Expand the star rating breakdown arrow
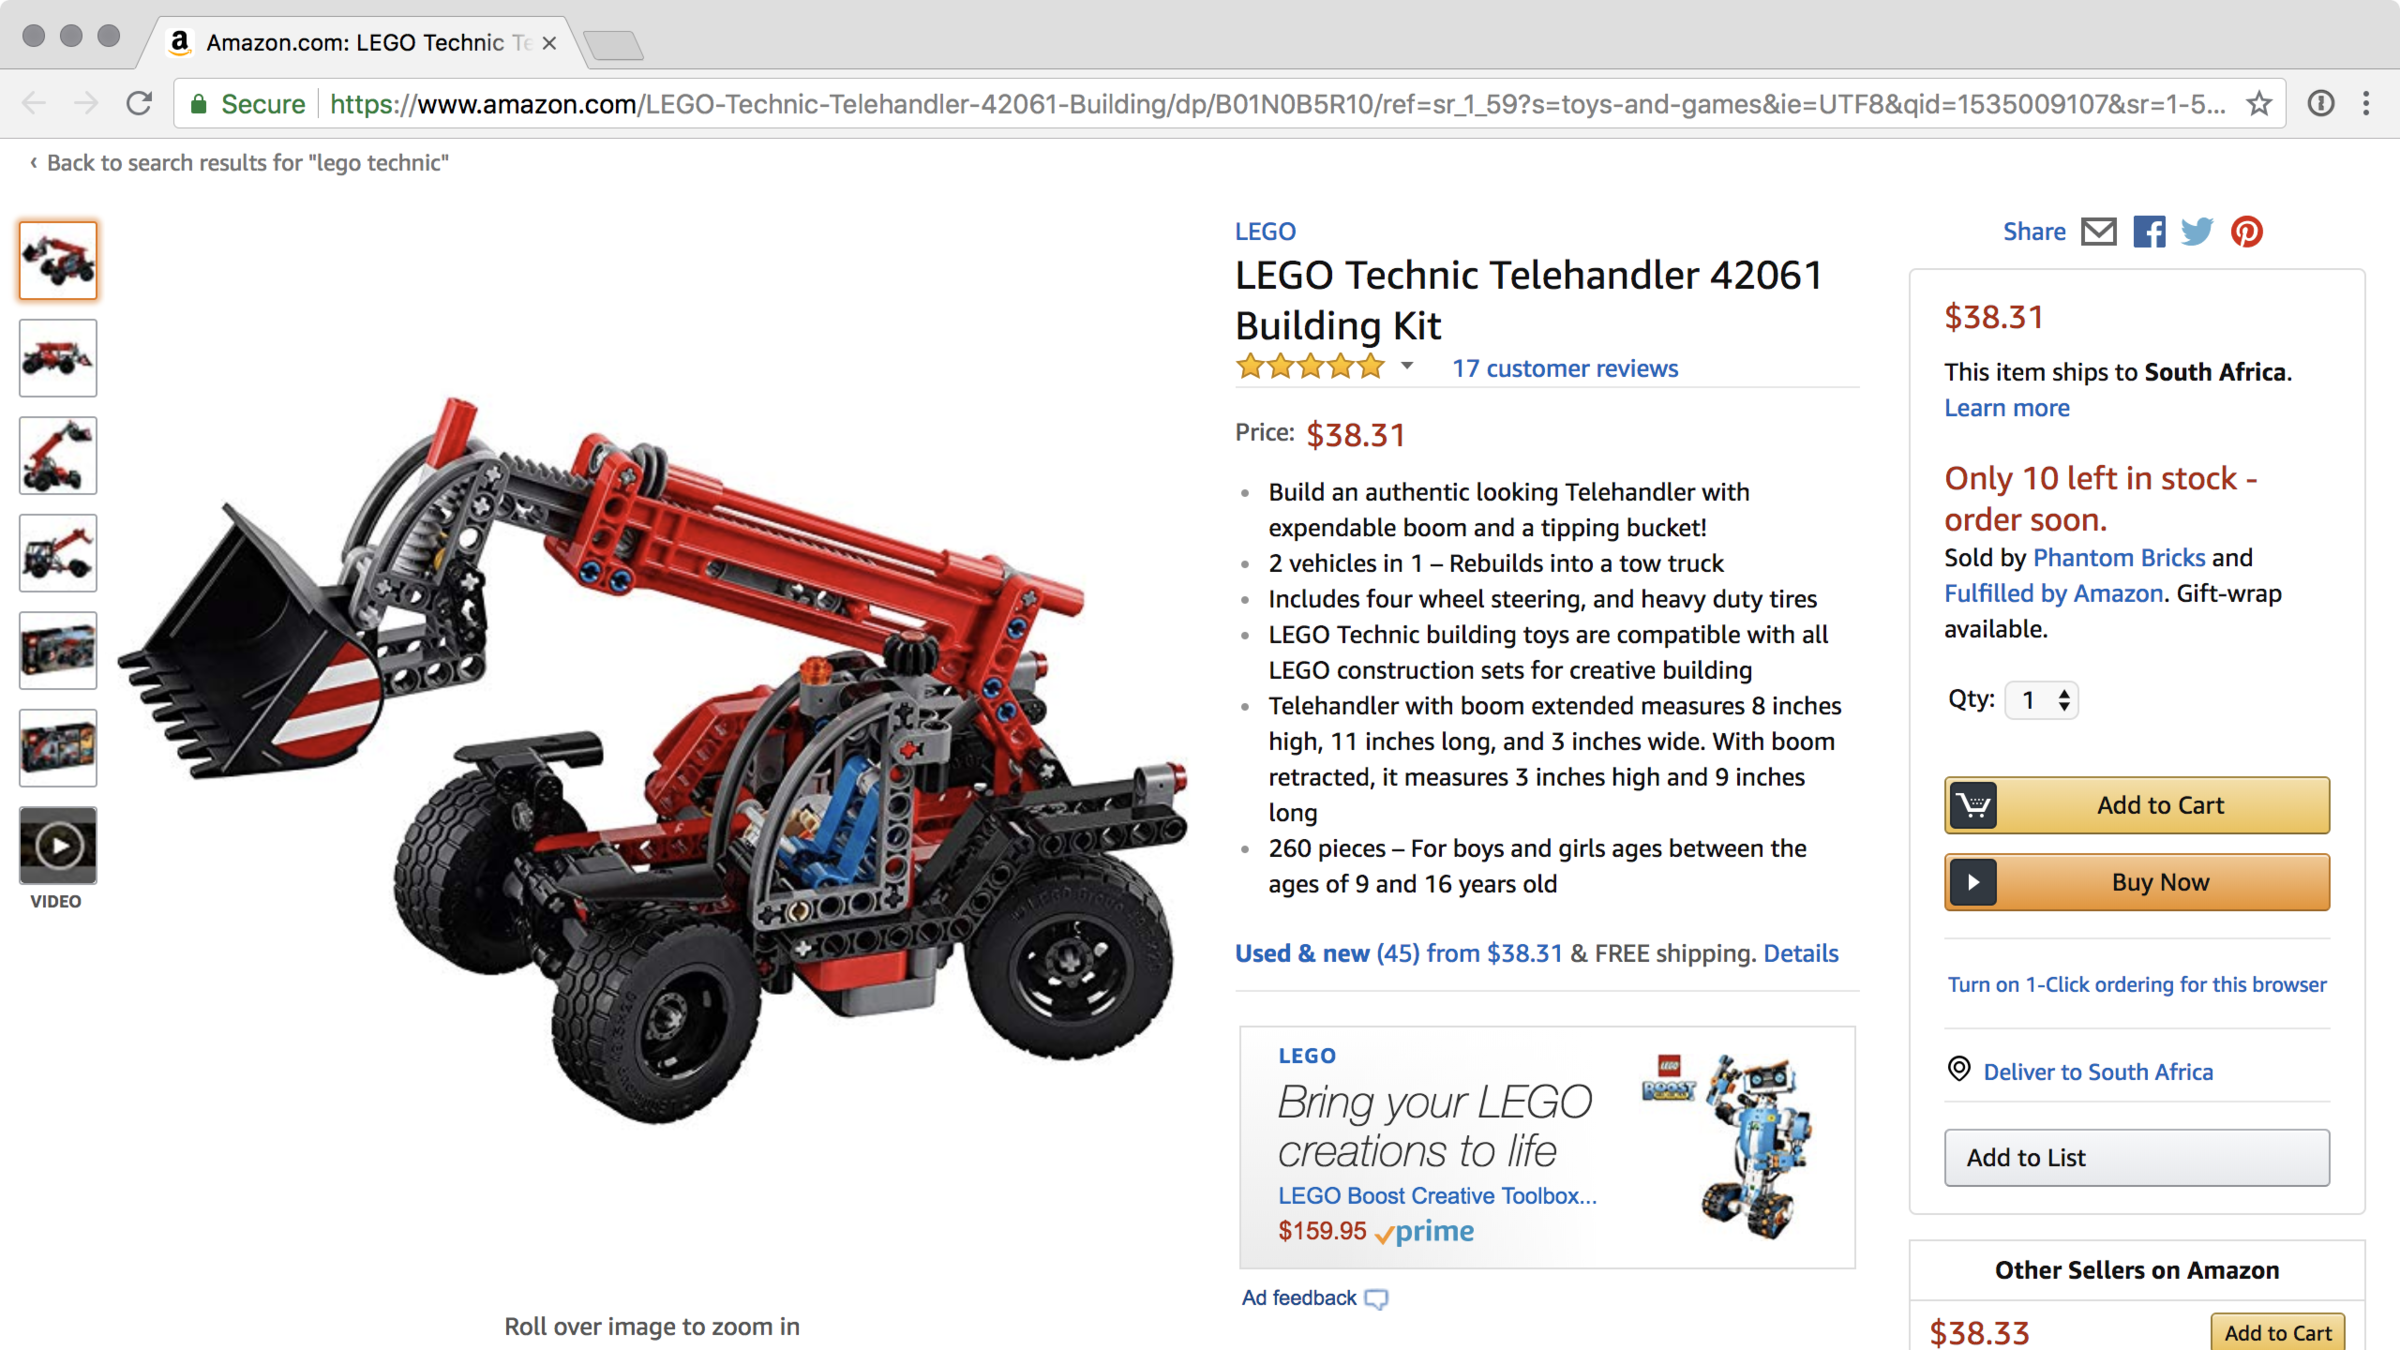The width and height of the screenshot is (2400, 1350). click(x=1407, y=366)
